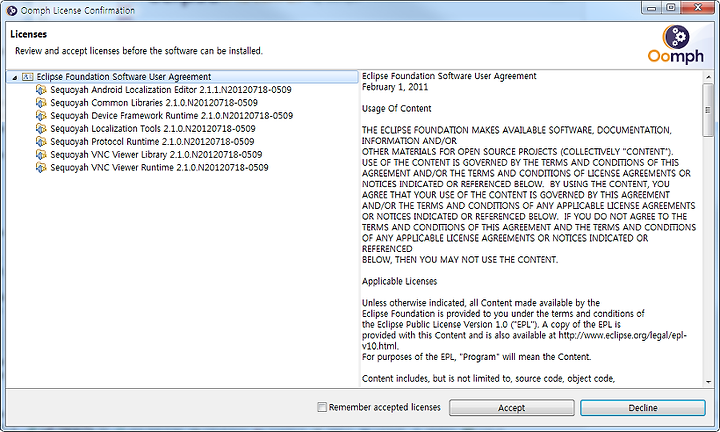Select Sequoyah VNC Viewer Runtime entry
Viewport: 720px width, 432px height.
(159, 167)
